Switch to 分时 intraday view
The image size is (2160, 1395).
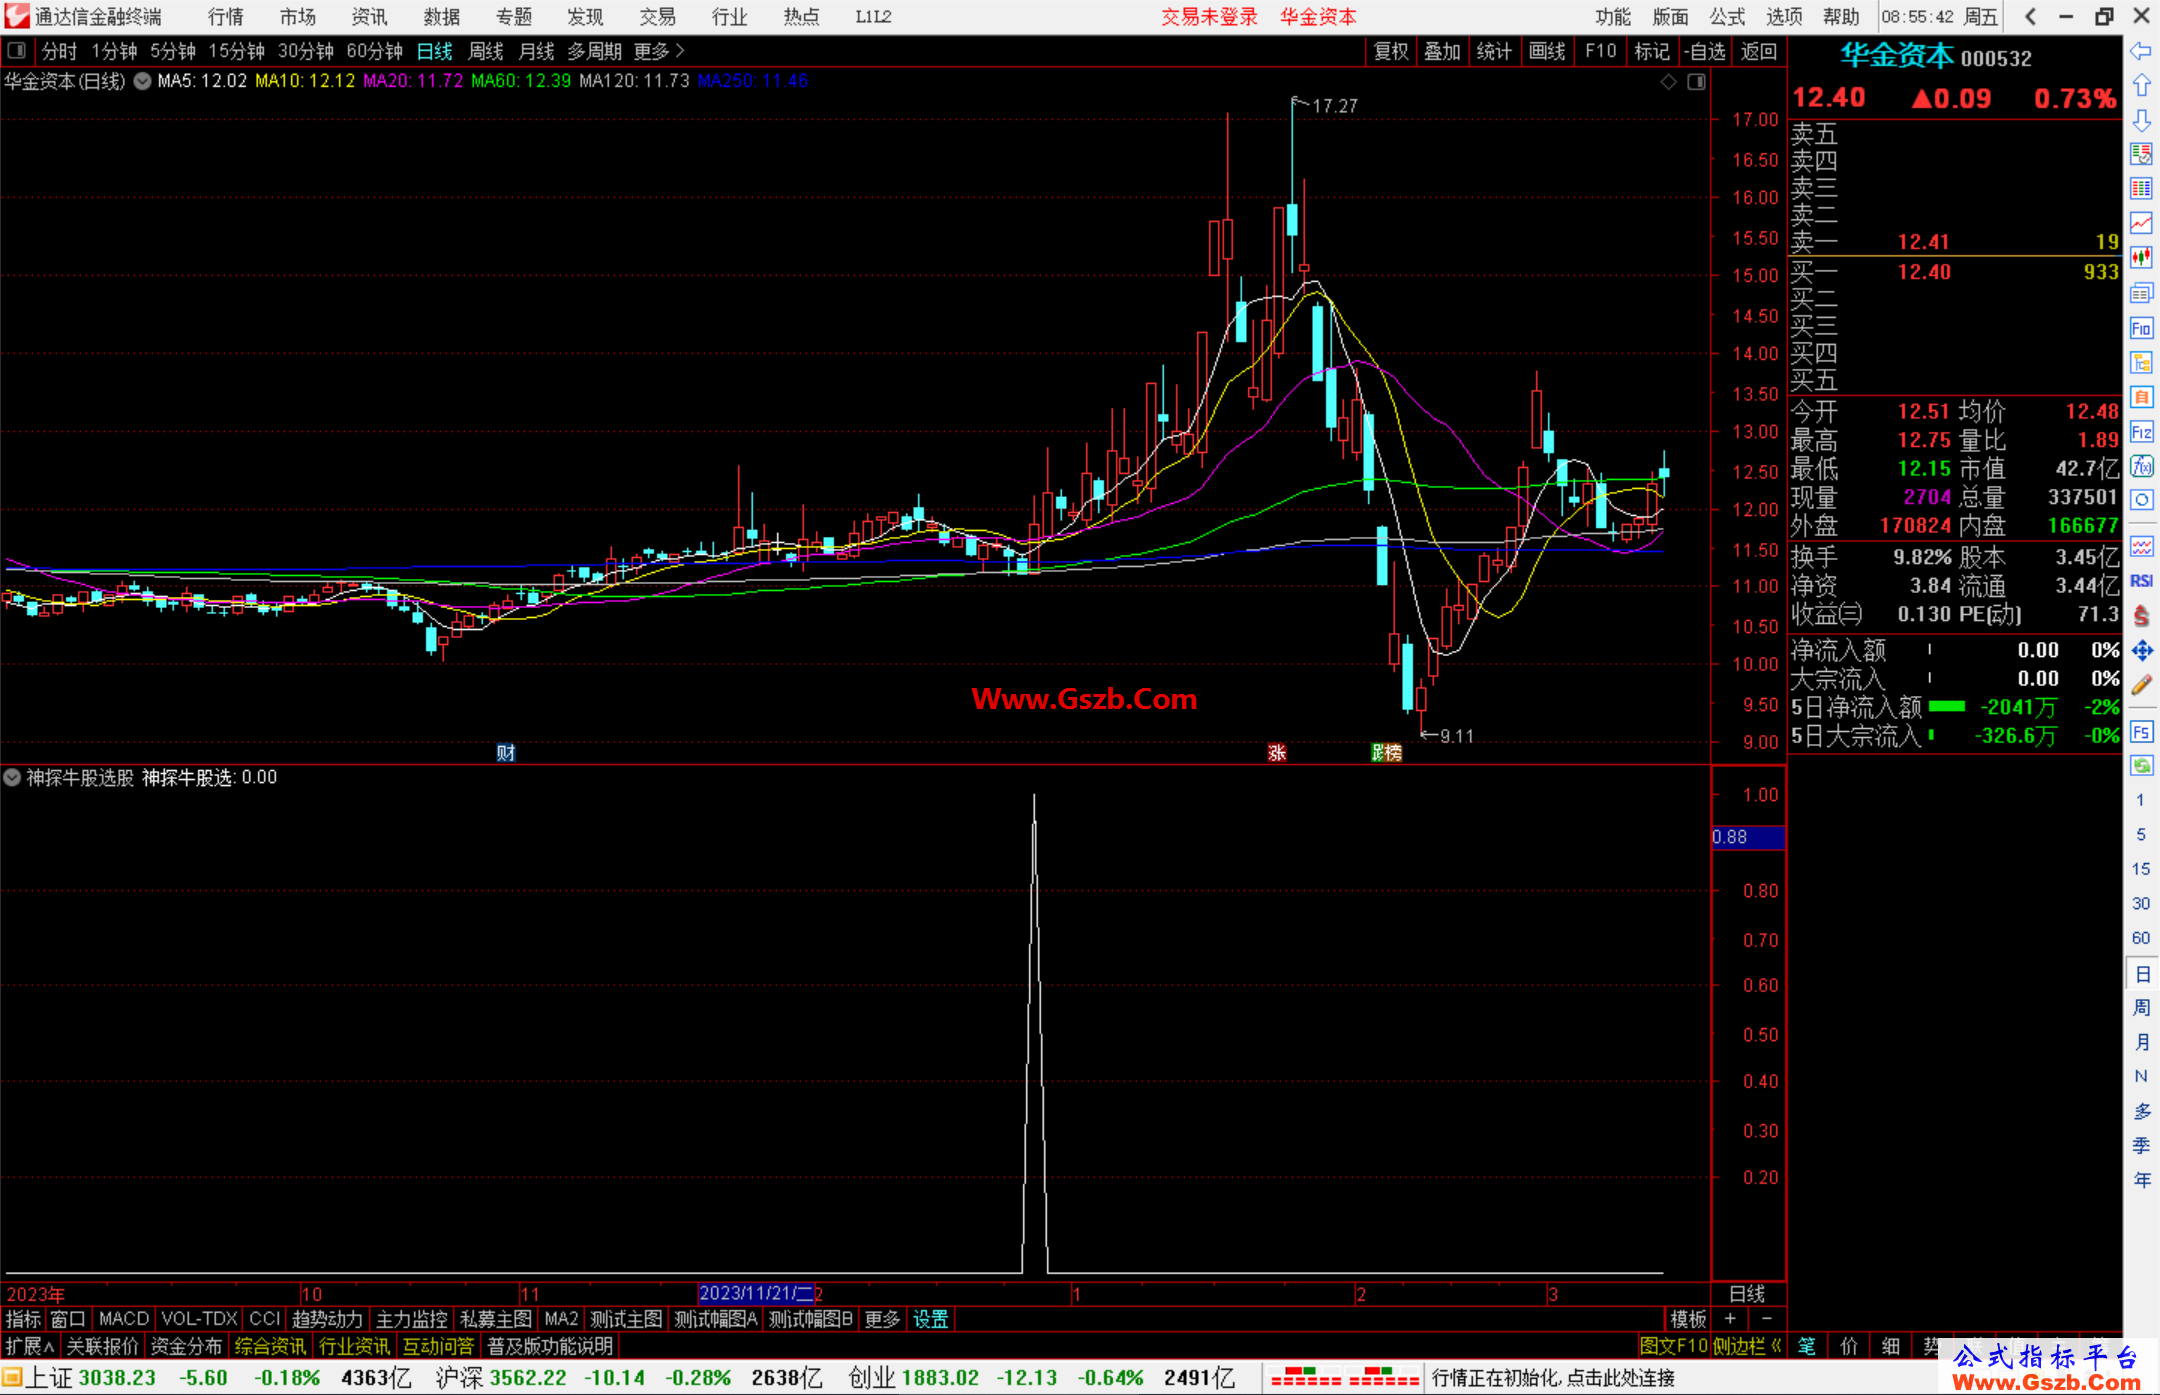[x=59, y=51]
